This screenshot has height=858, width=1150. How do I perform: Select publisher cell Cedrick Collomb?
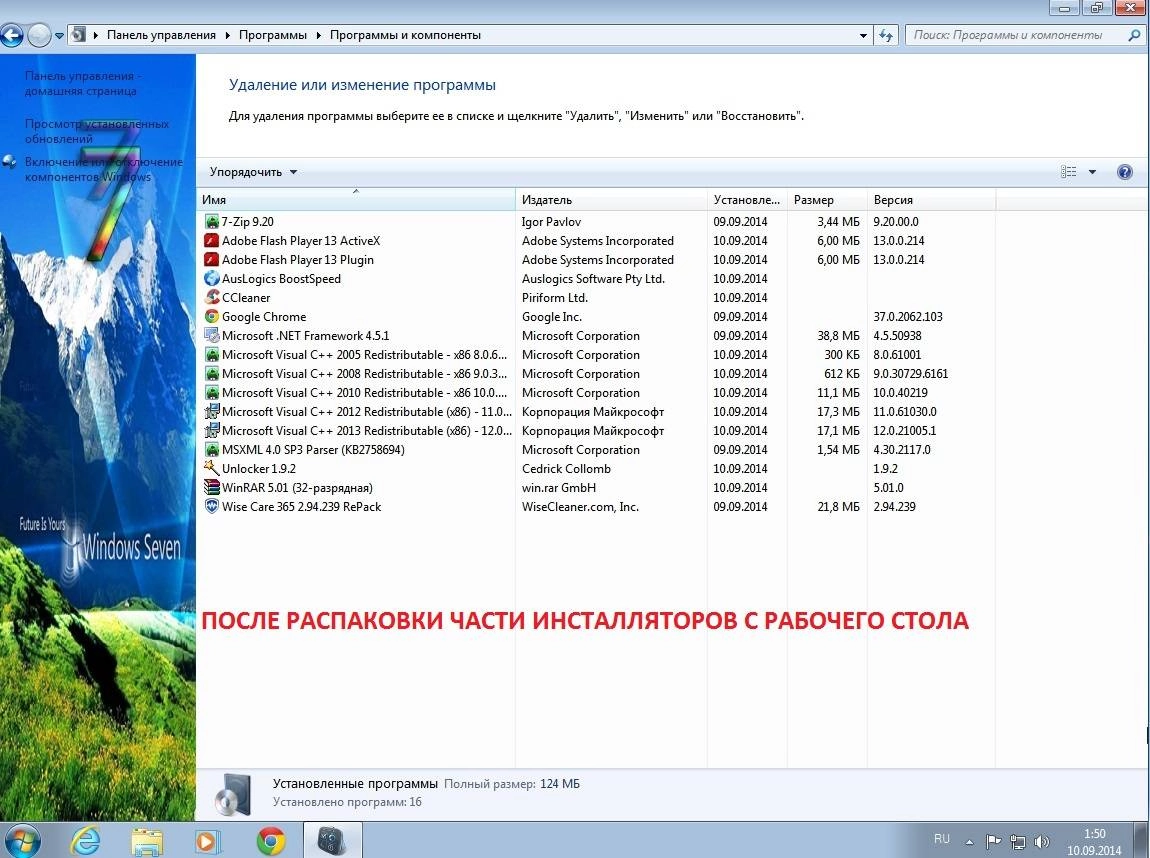click(x=566, y=469)
